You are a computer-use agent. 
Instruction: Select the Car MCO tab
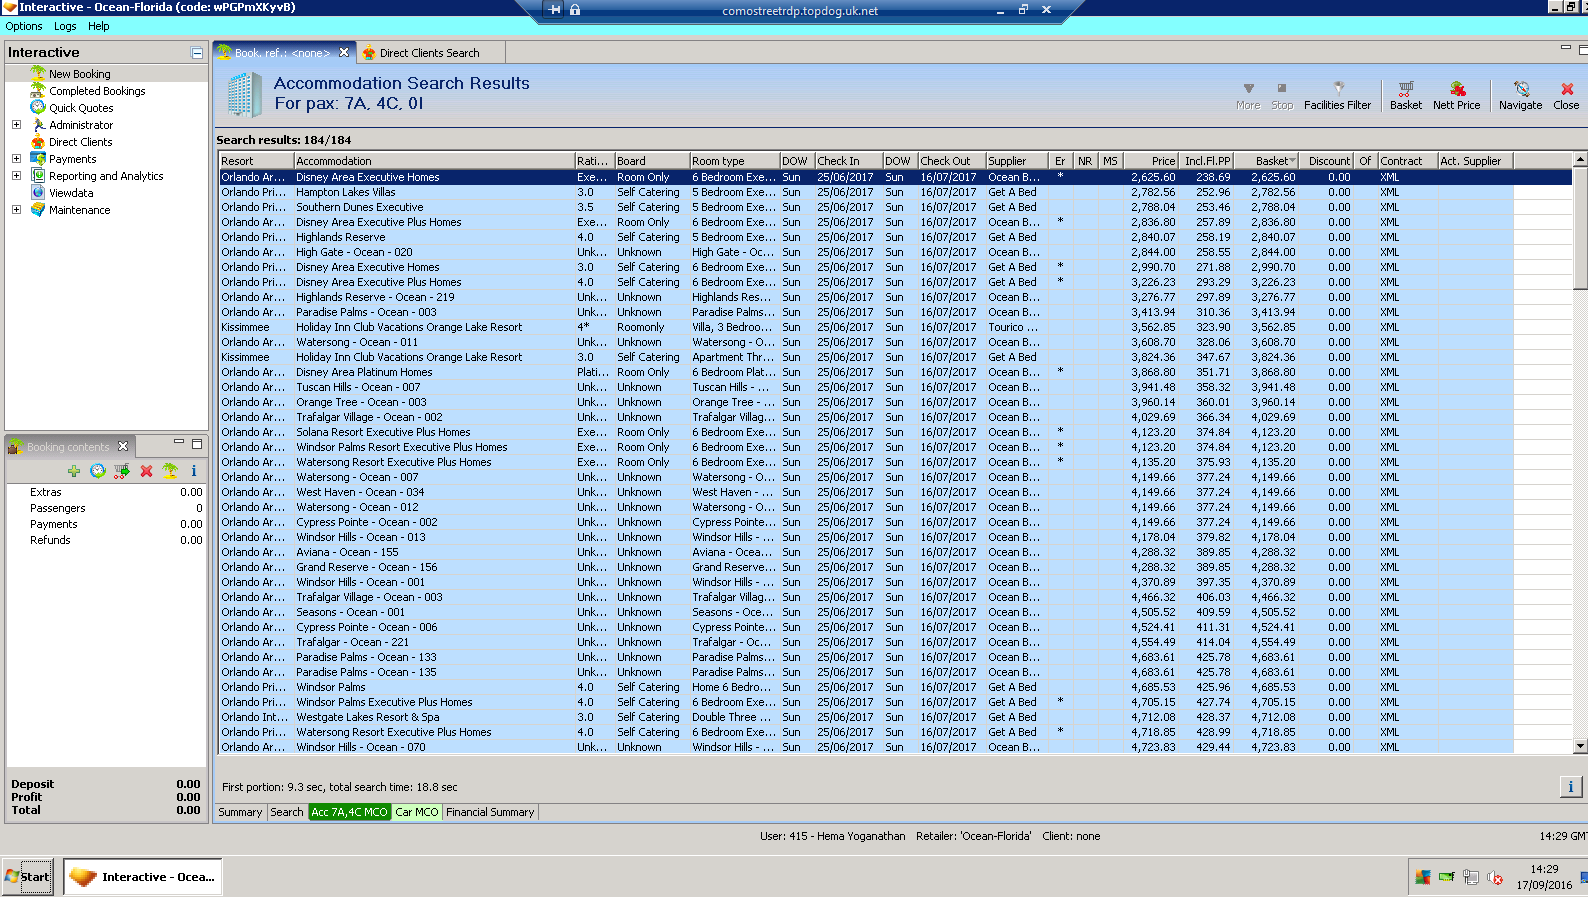[416, 812]
